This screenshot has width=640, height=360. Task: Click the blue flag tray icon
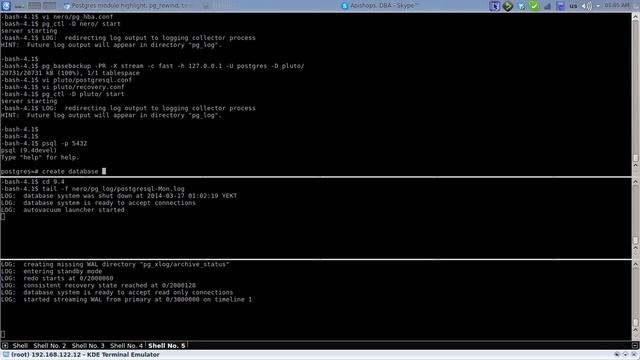(560, 6)
